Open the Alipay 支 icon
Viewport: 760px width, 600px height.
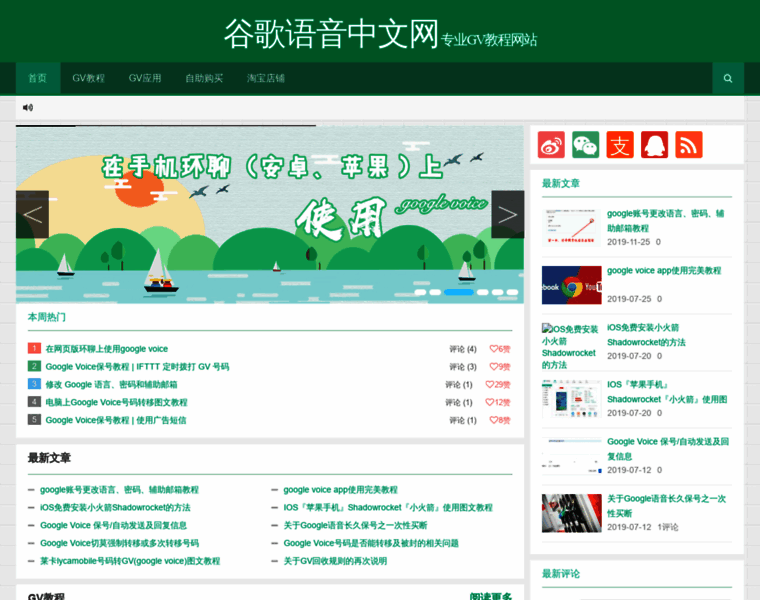coord(620,144)
